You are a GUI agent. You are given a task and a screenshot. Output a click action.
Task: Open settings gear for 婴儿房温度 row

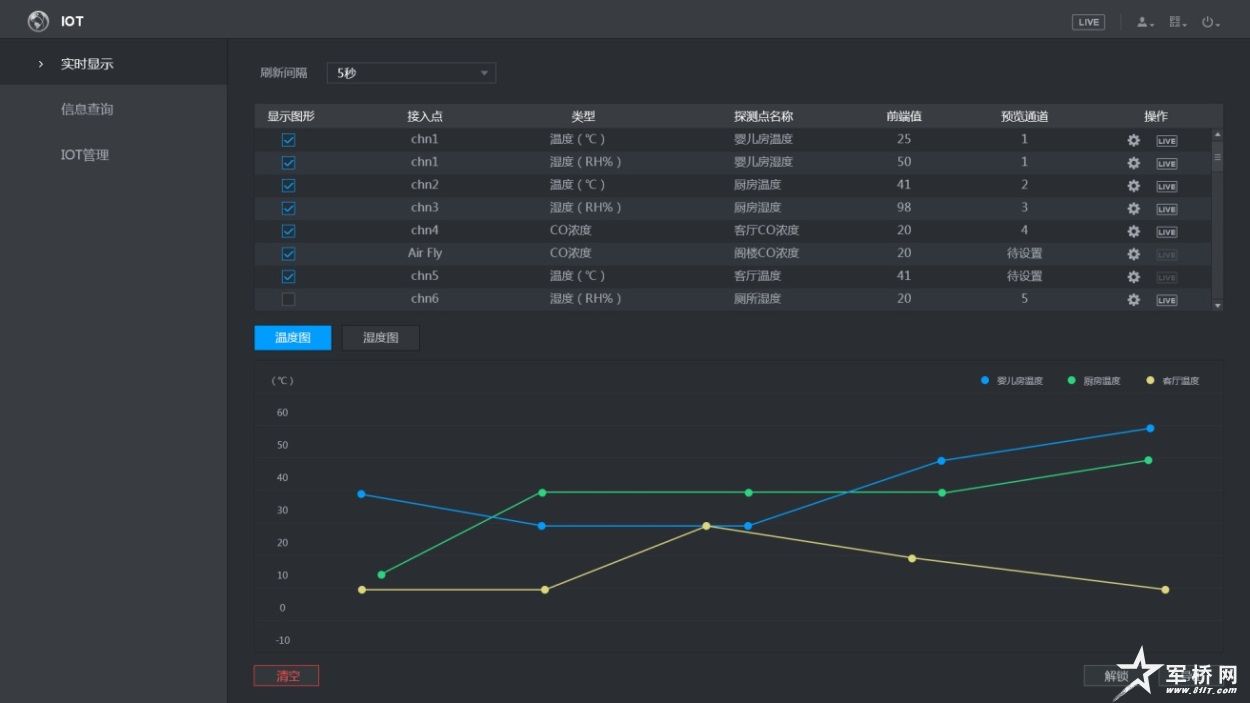1133,140
